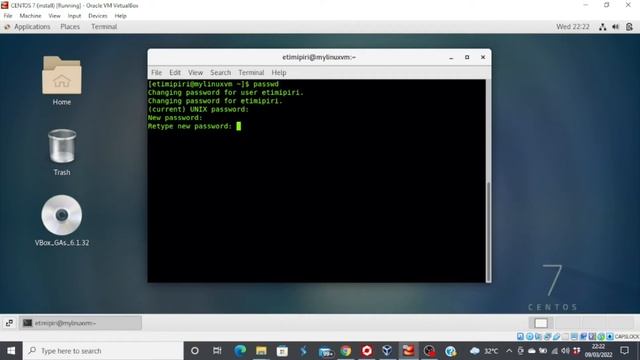Open Windows notification center icon
Screen dimensions: 640x360
tap(624, 351)
